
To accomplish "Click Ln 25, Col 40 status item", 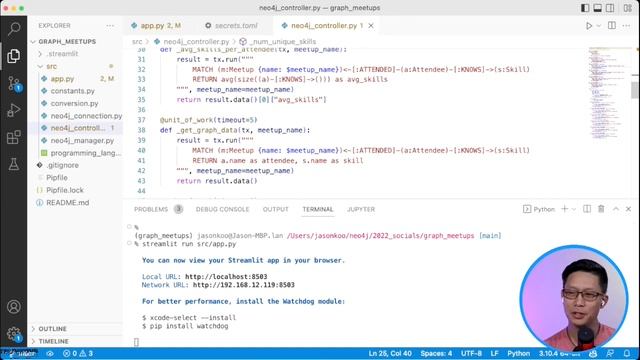I will click(390, 353).
